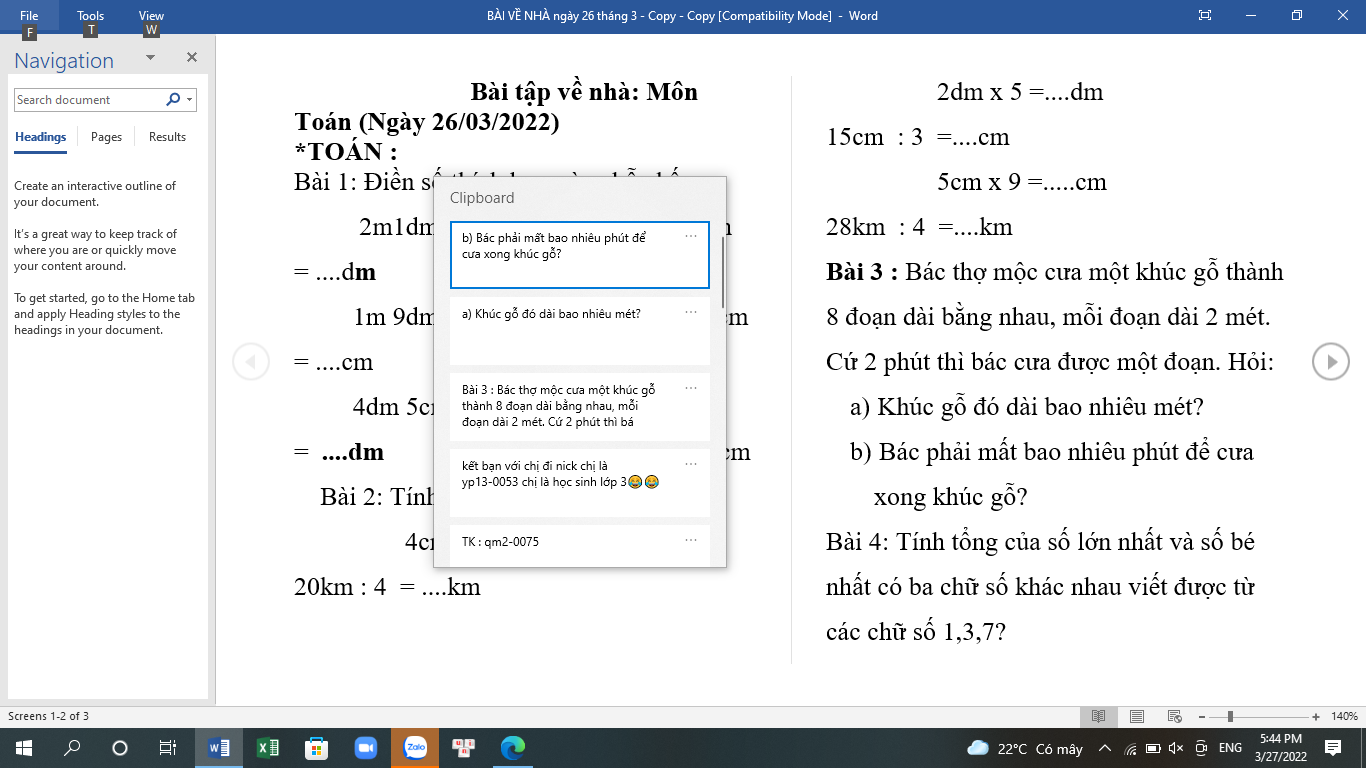Open the View menu

(151, 16)
